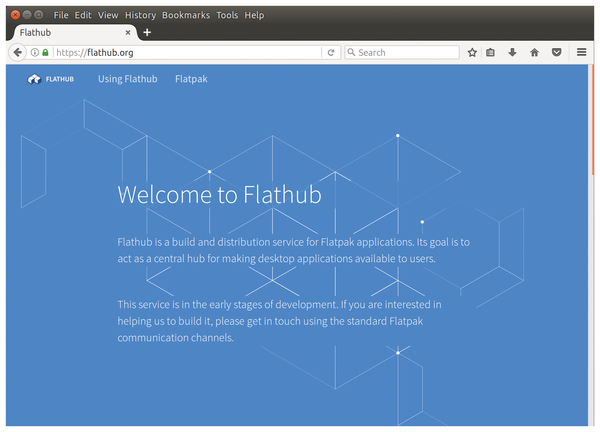Open the Help menu
This screenshot has width=600, height=432.
coord(254,15)
